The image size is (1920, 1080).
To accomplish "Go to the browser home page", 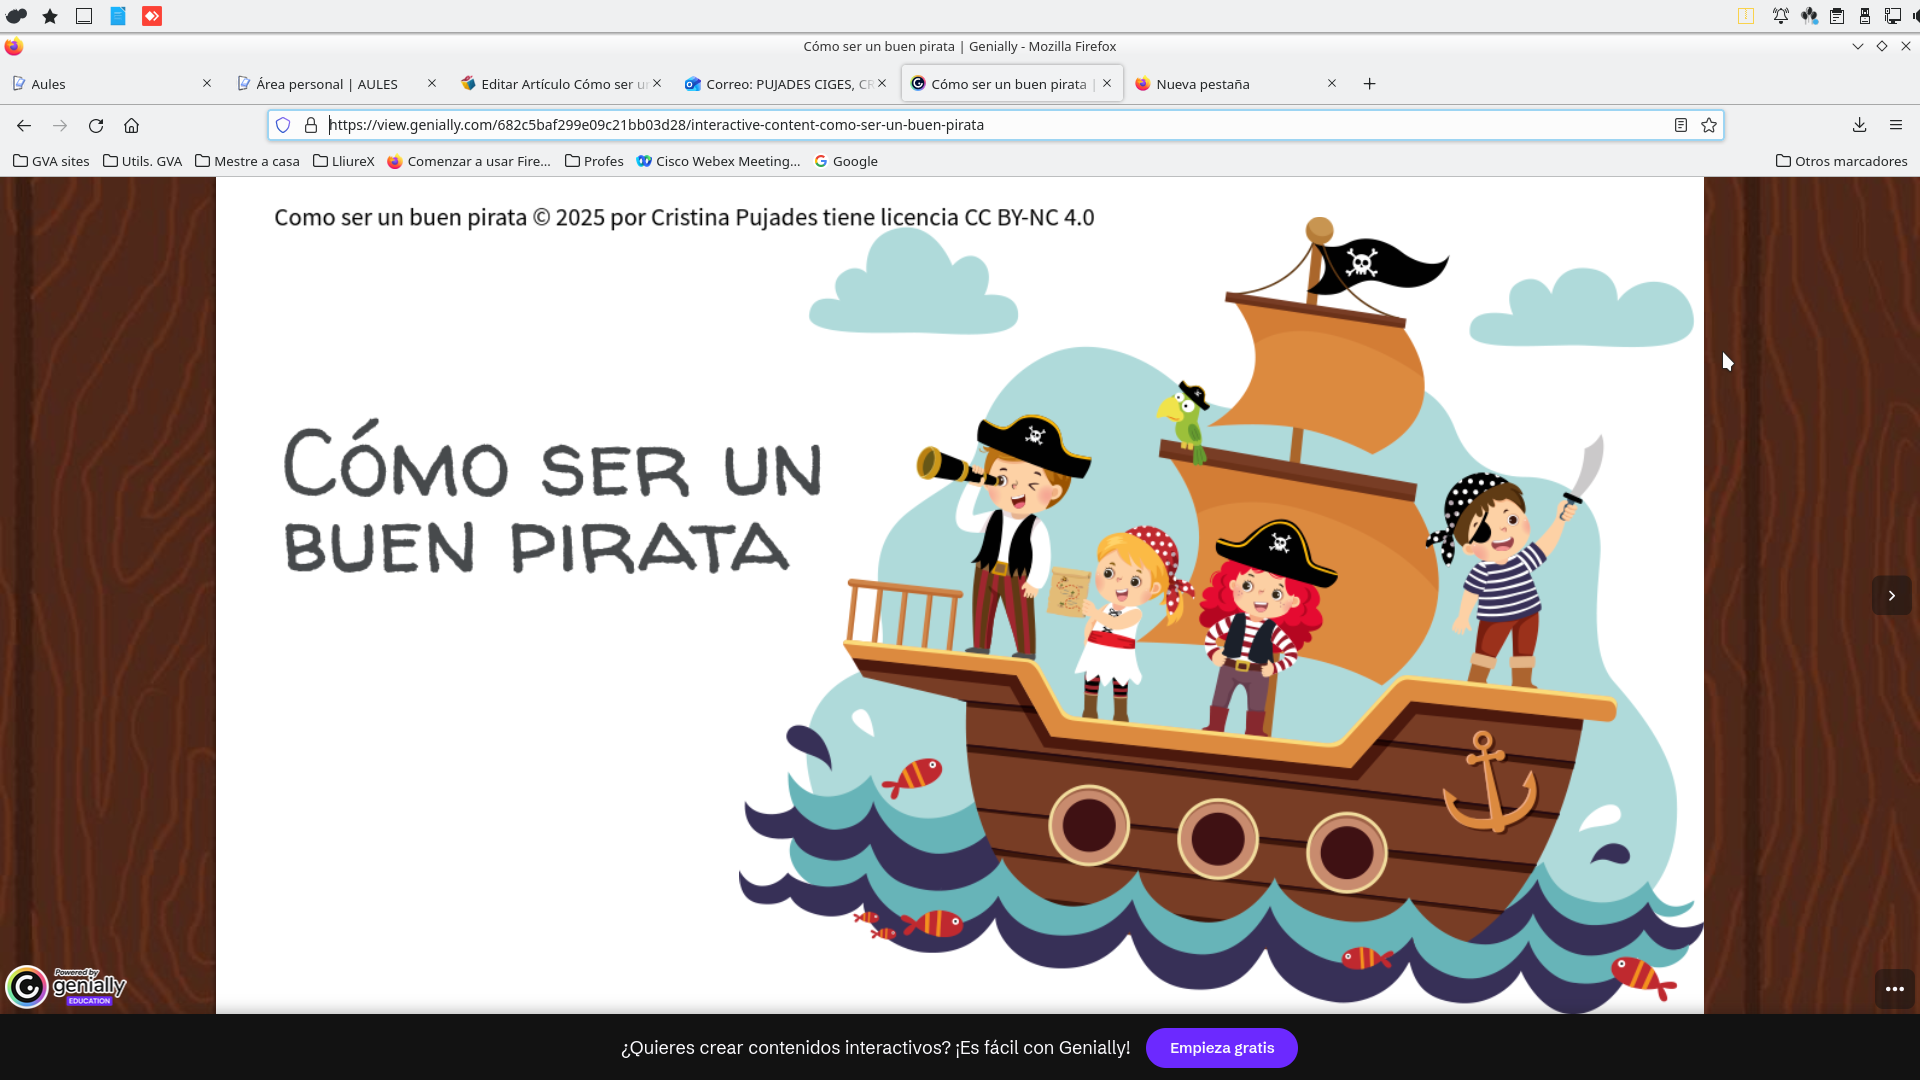I will point(131,125).
